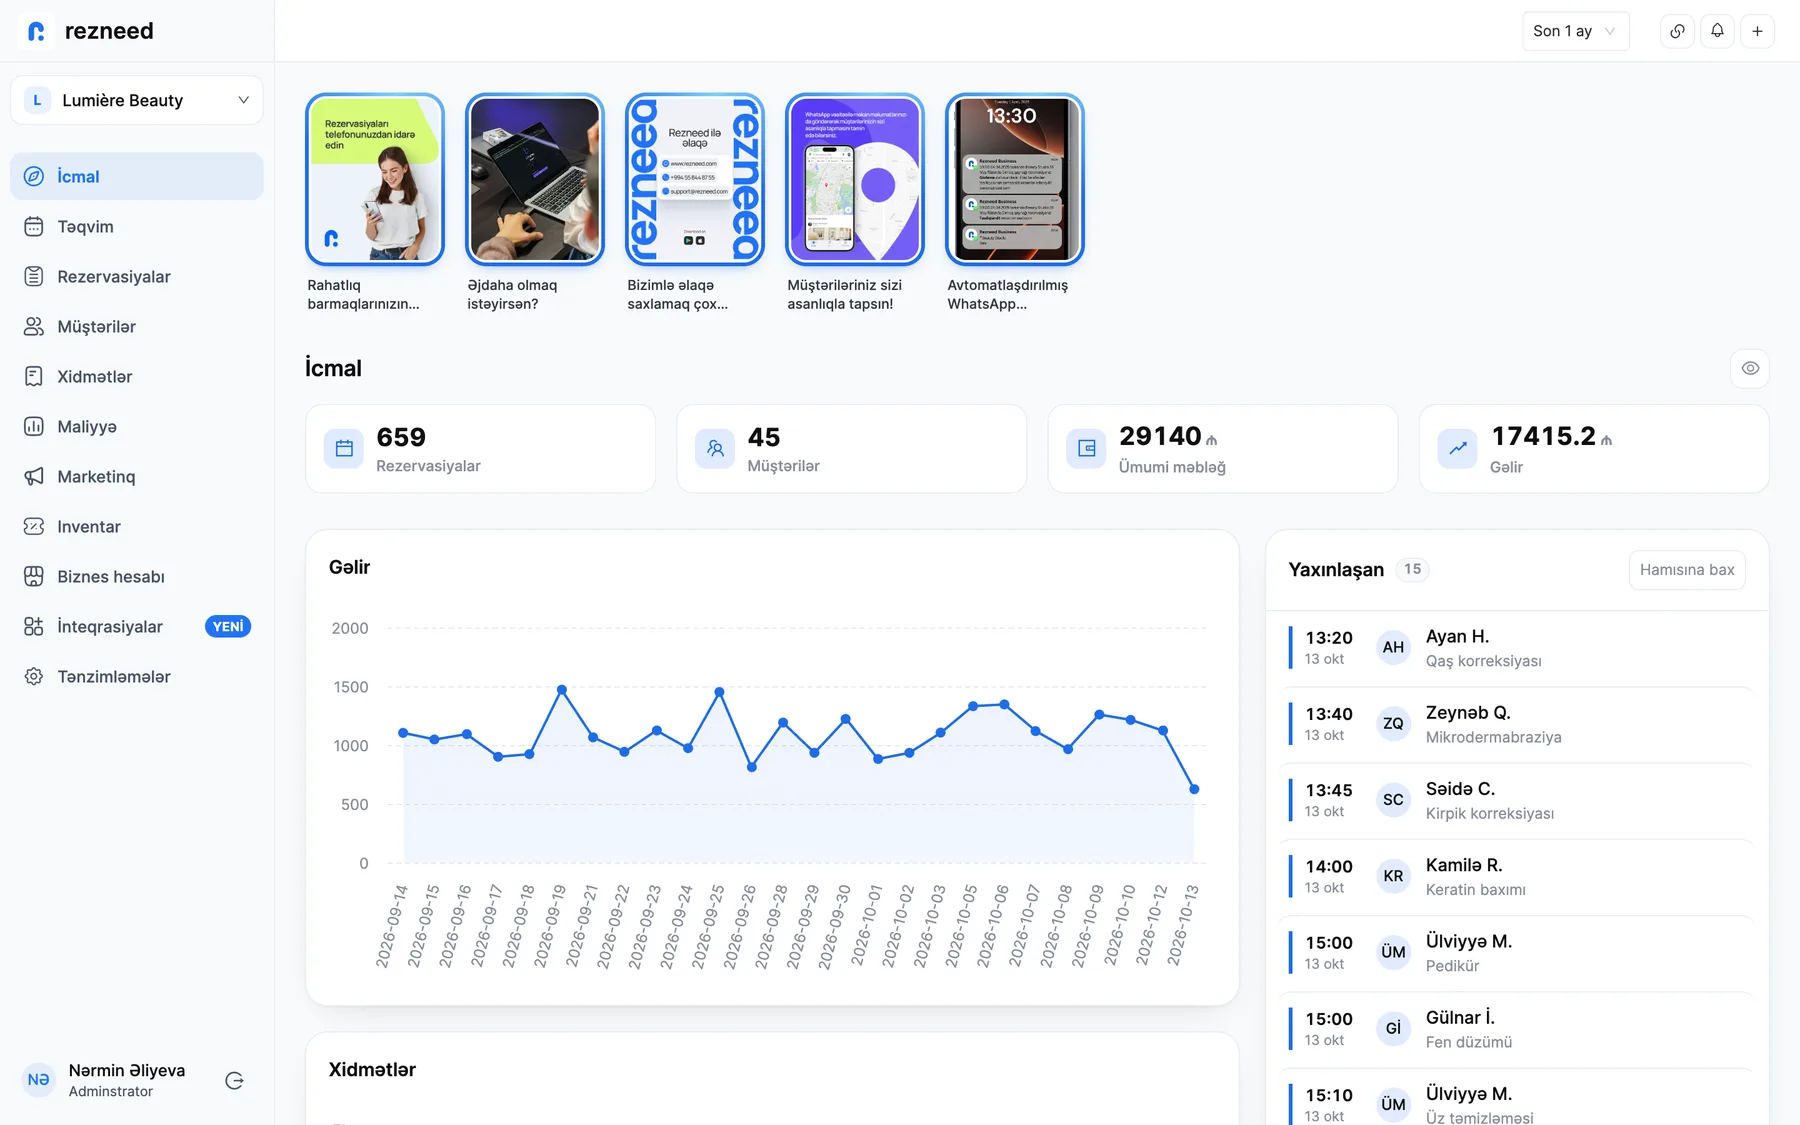Click the Xidmətlər sidebar icon
The height and width of the screenshot is (1125, 1800).
click(34, 376)
